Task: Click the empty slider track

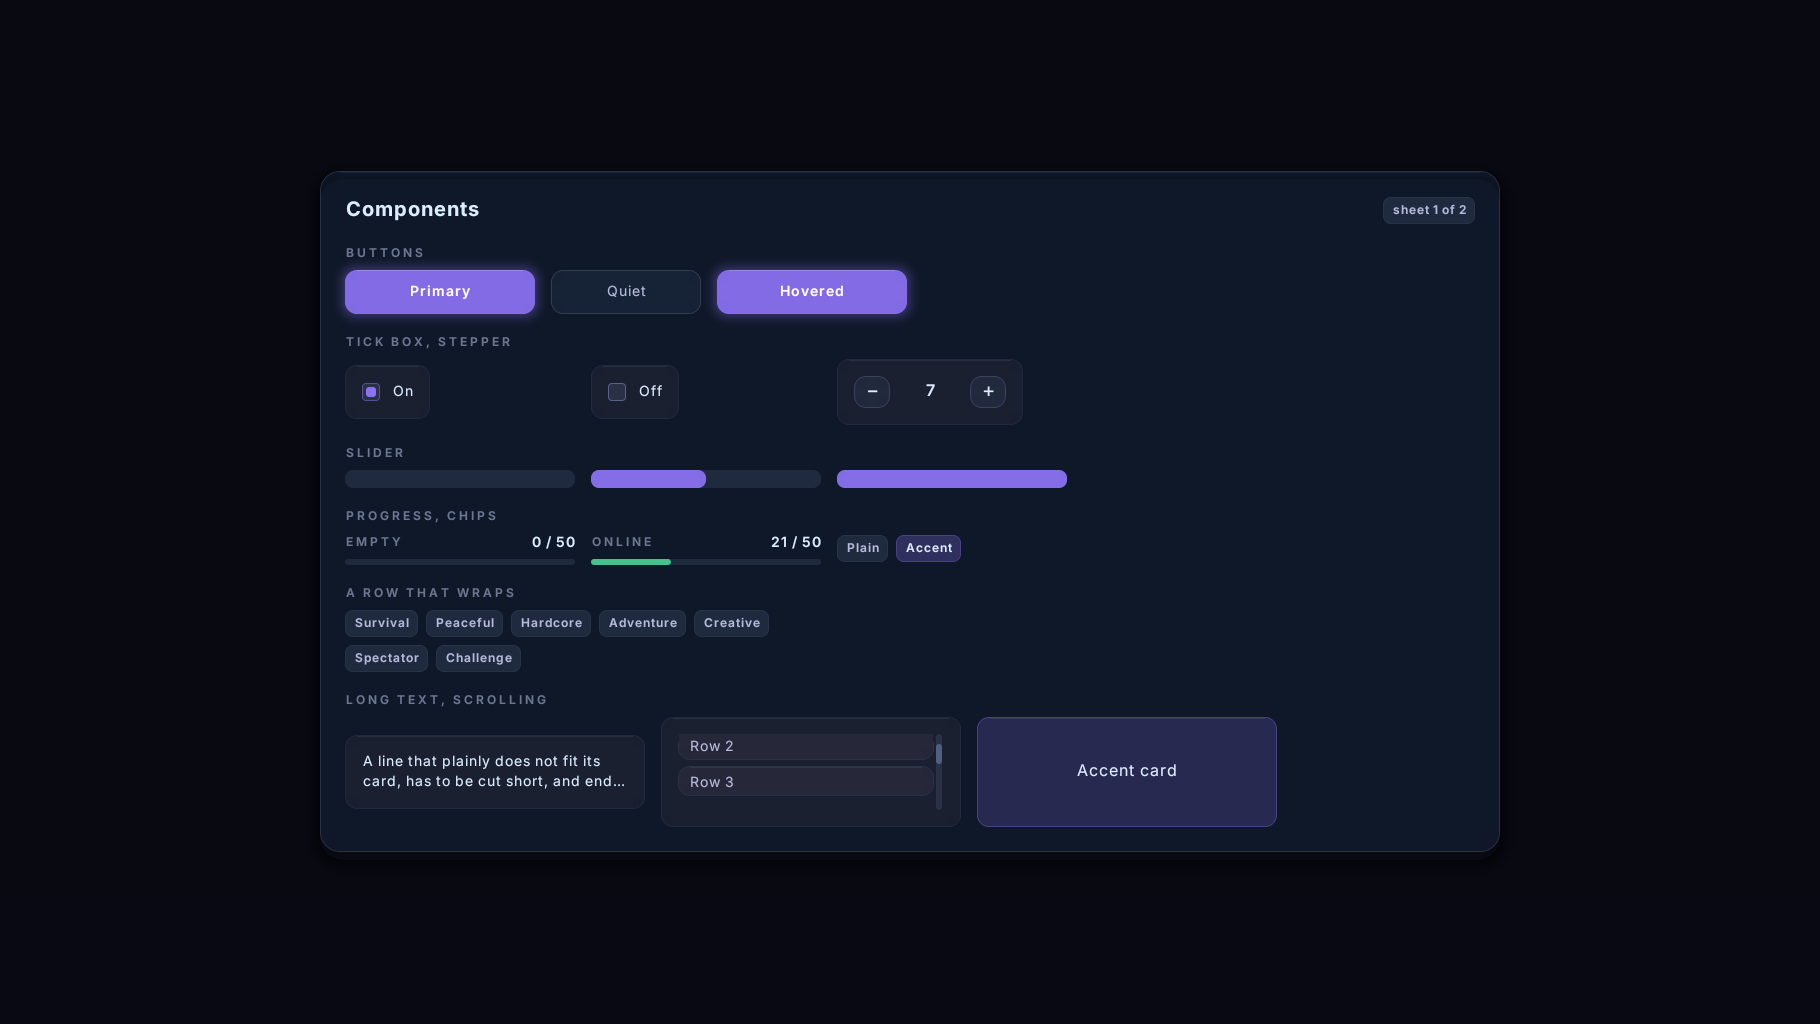Action: 460,479
